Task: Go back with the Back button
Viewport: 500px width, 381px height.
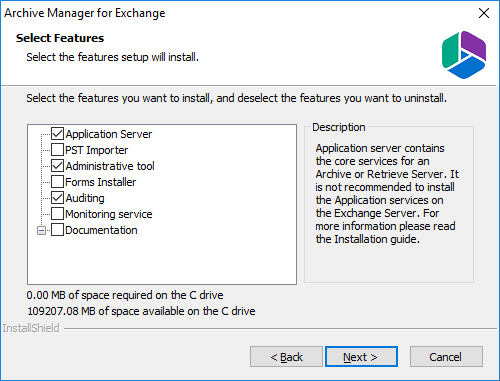Action: pos(286,357)
